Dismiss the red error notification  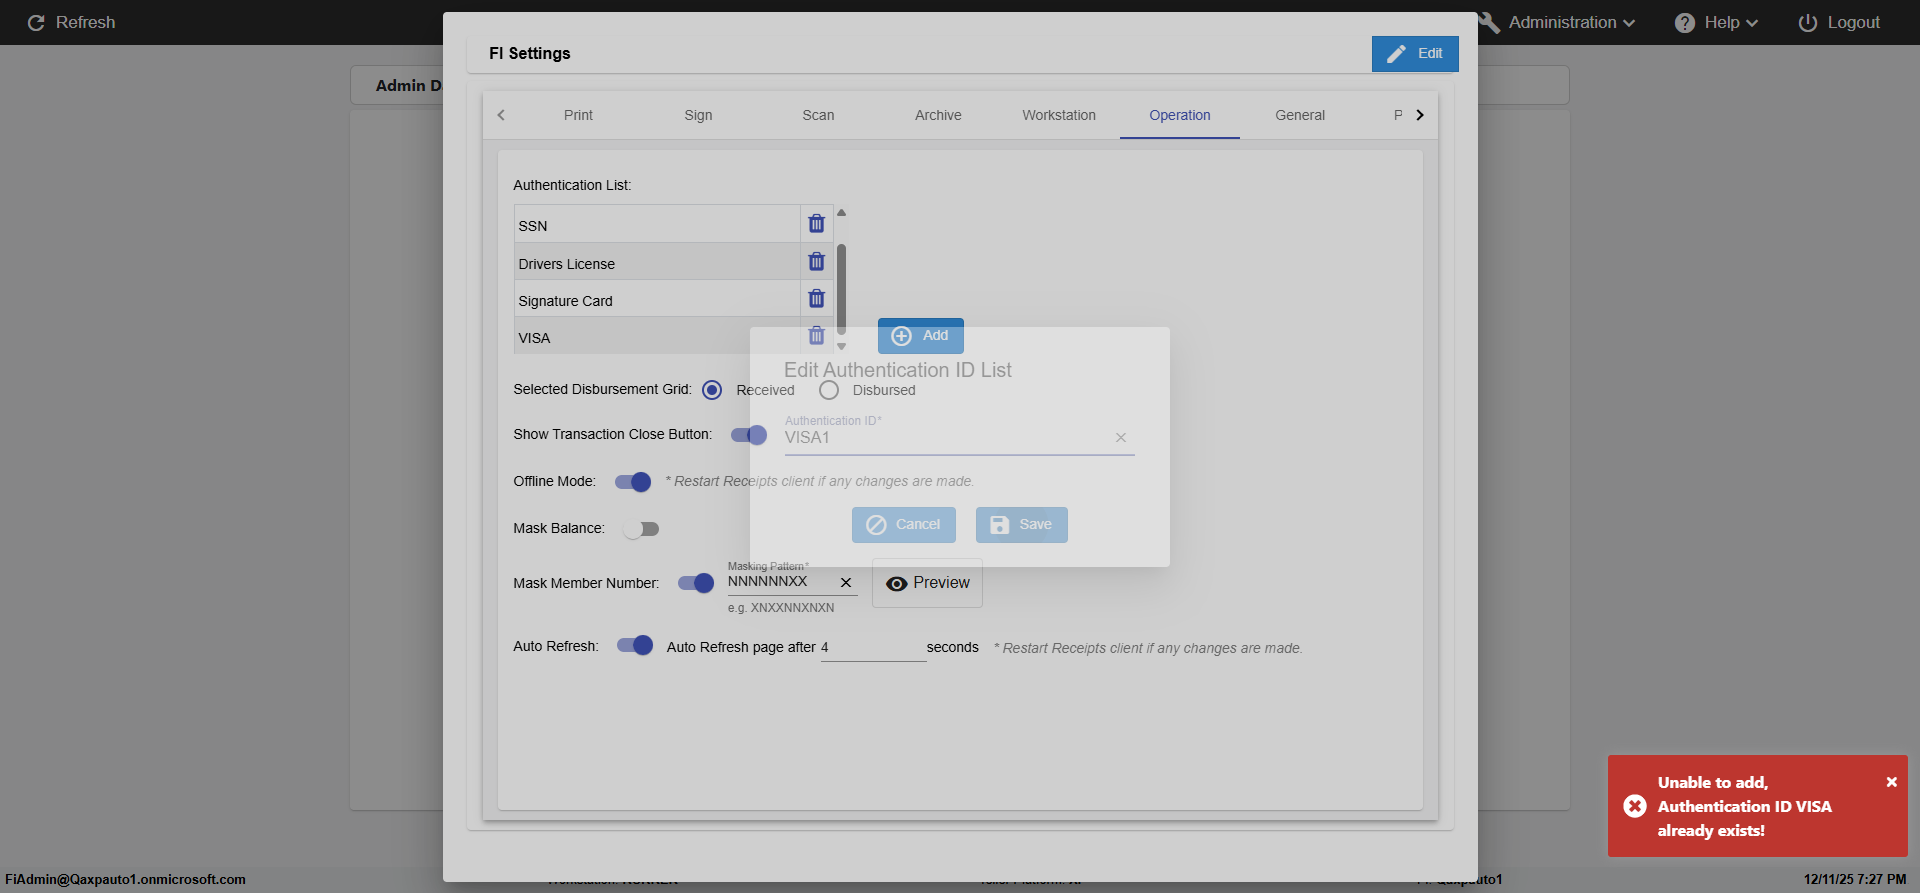(x=1891, y=782)
